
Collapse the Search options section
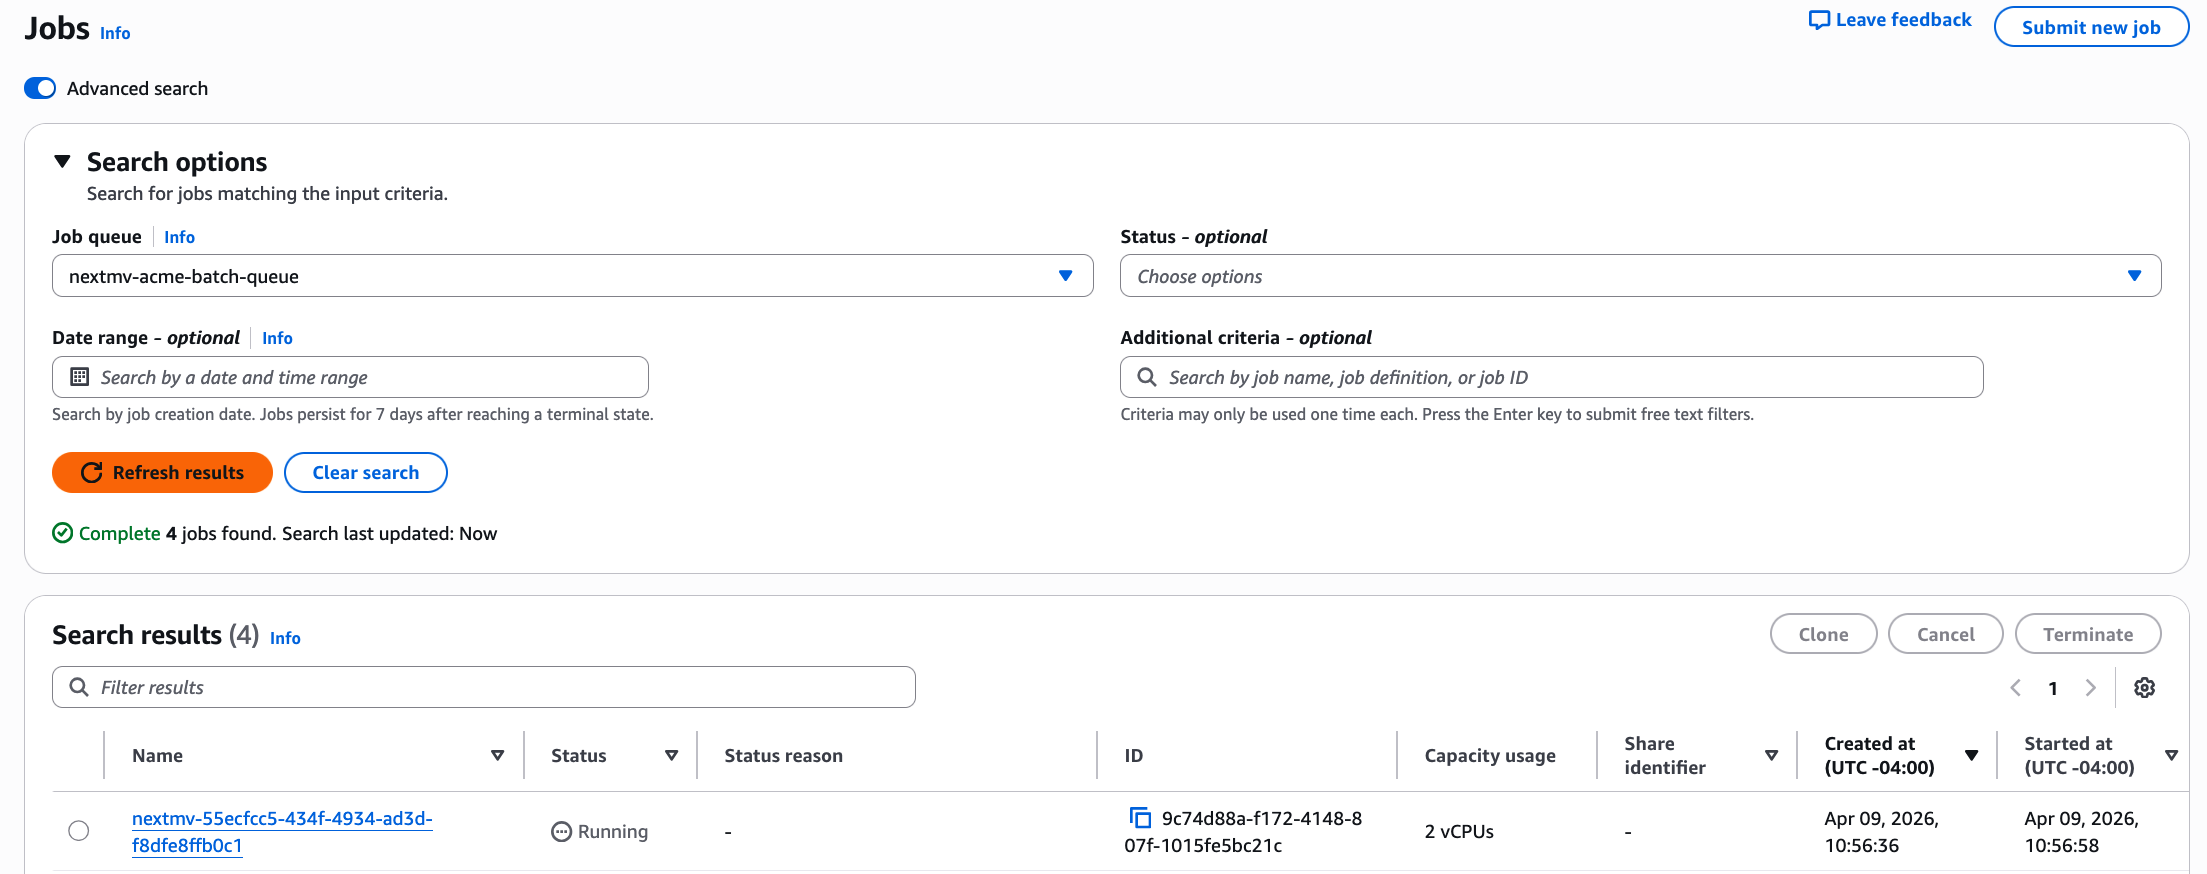point(62,162)
